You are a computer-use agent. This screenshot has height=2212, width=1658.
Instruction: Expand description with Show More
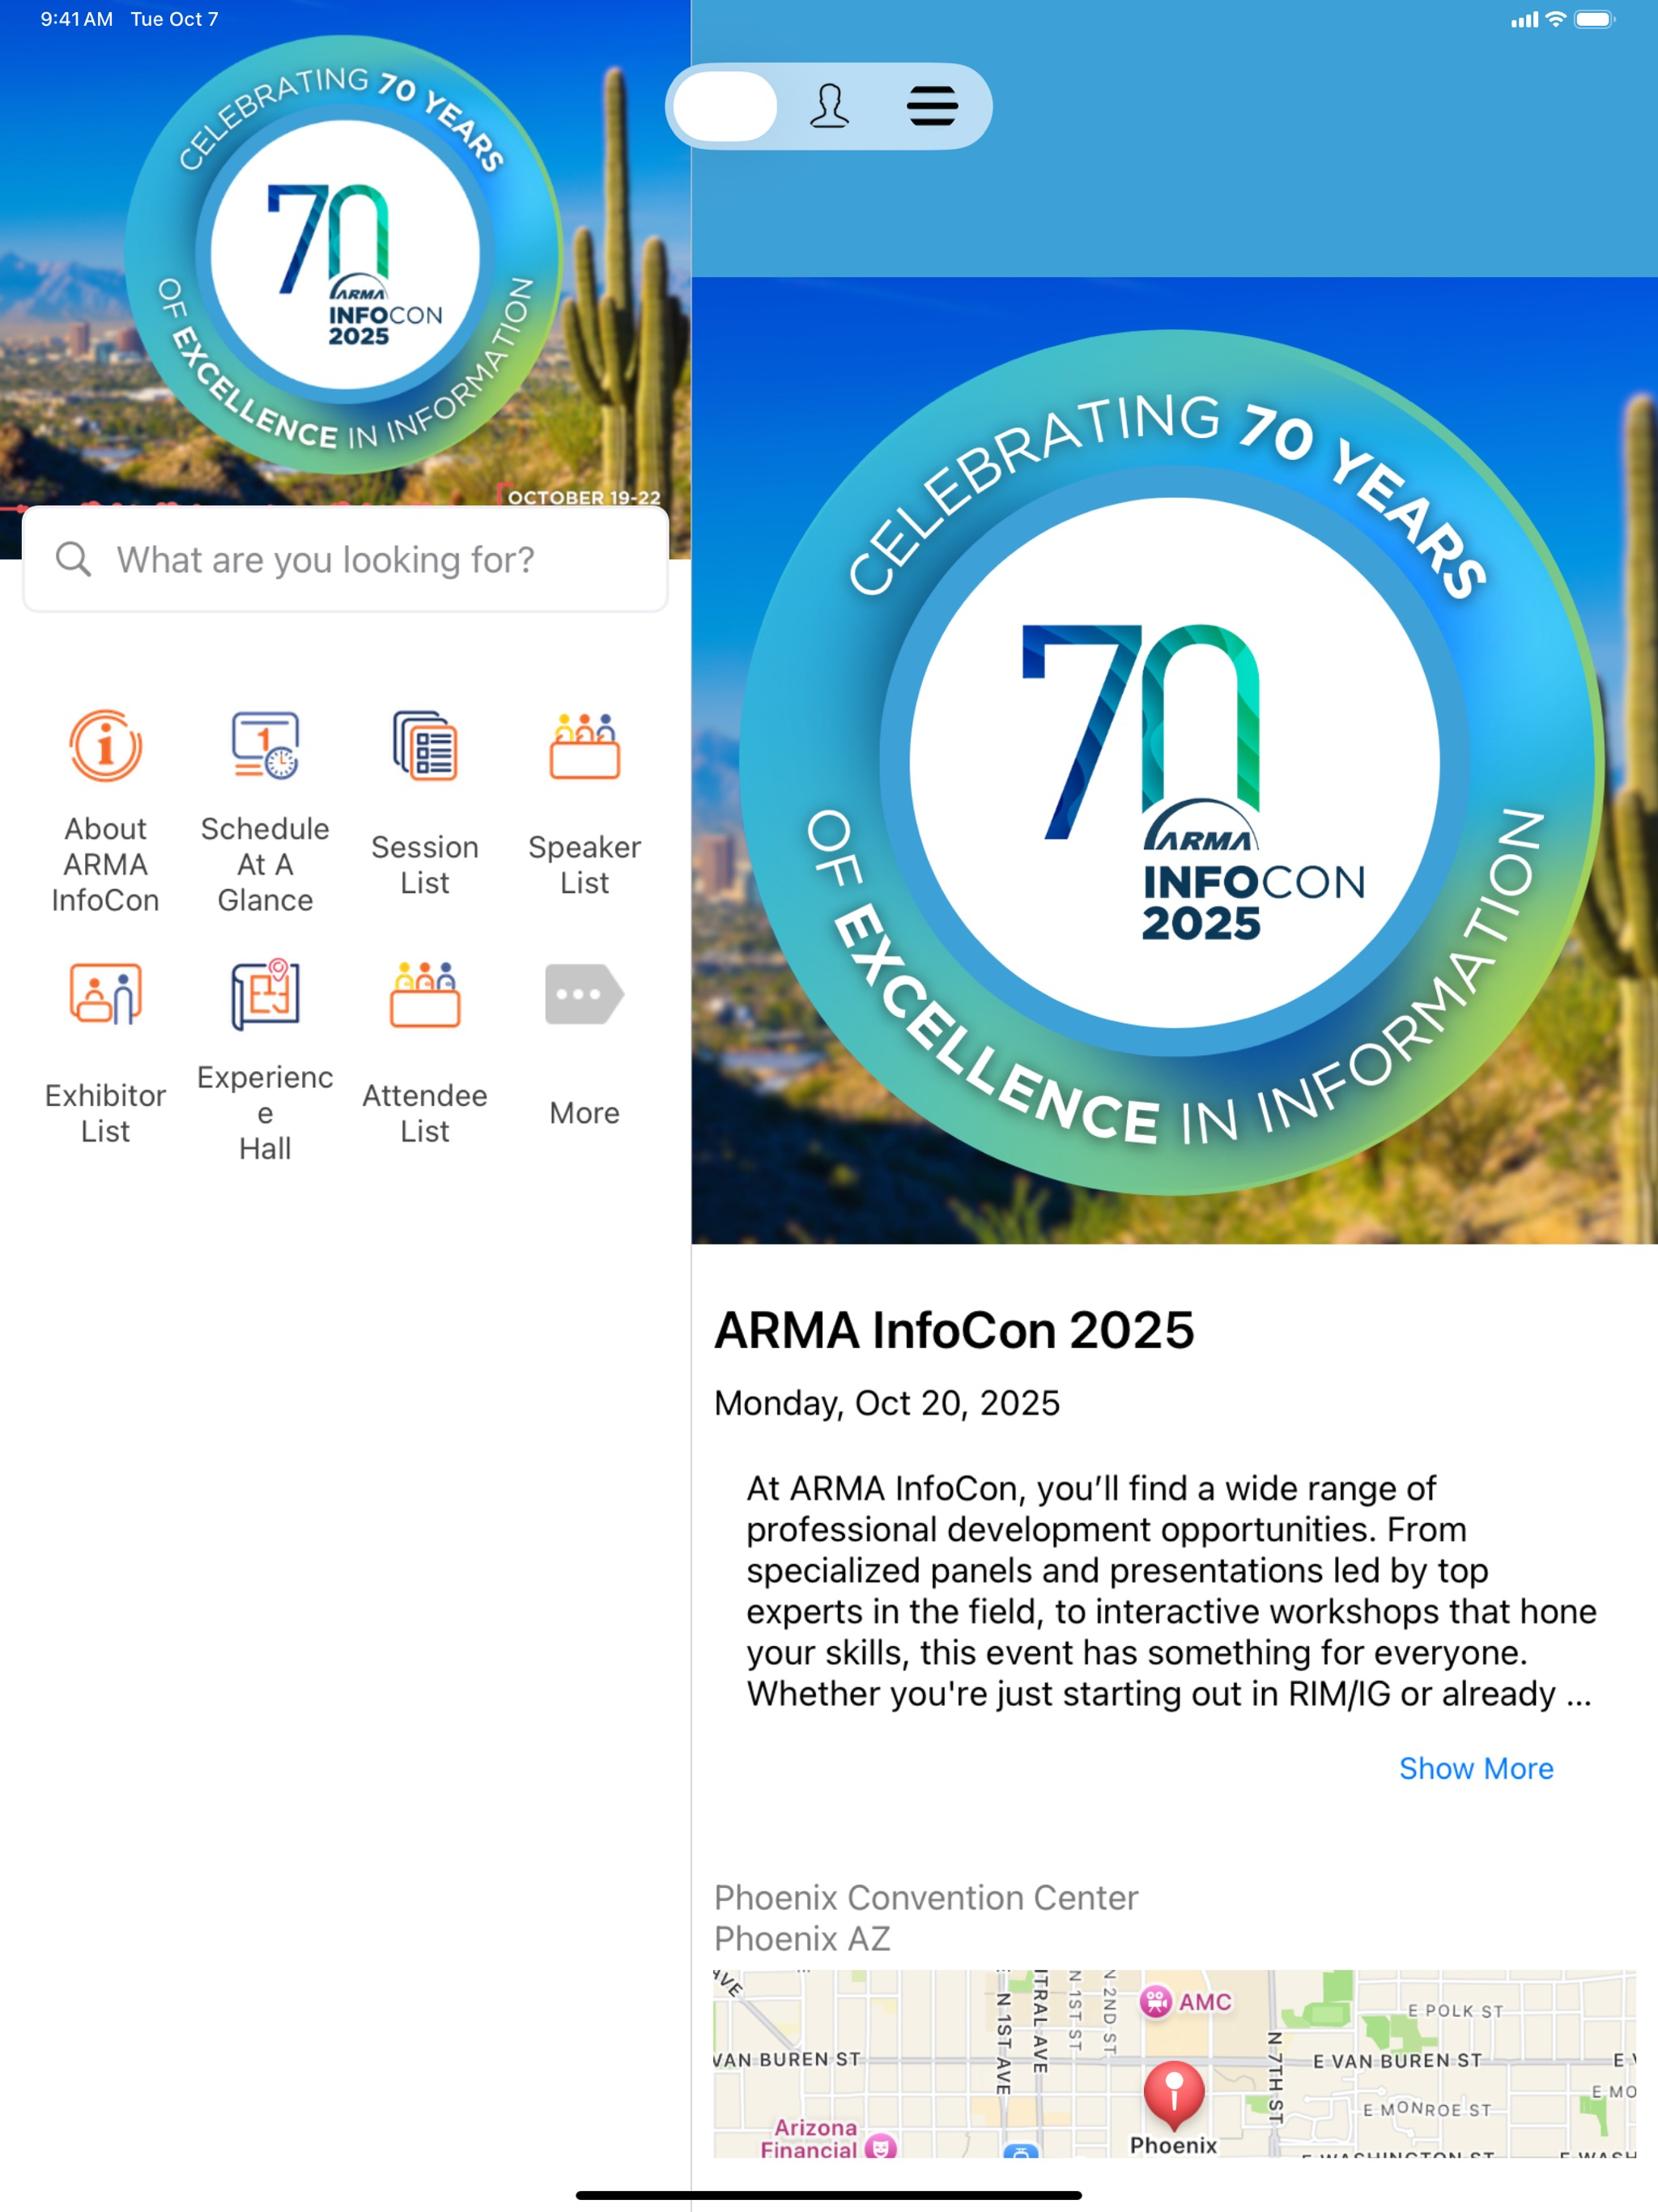coord(1476,1768)
